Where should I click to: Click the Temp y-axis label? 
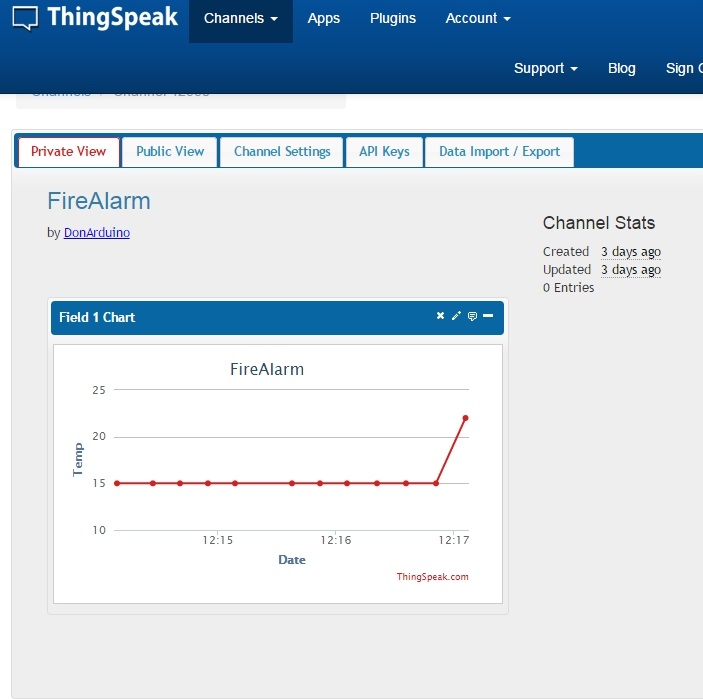coord(78,460)
